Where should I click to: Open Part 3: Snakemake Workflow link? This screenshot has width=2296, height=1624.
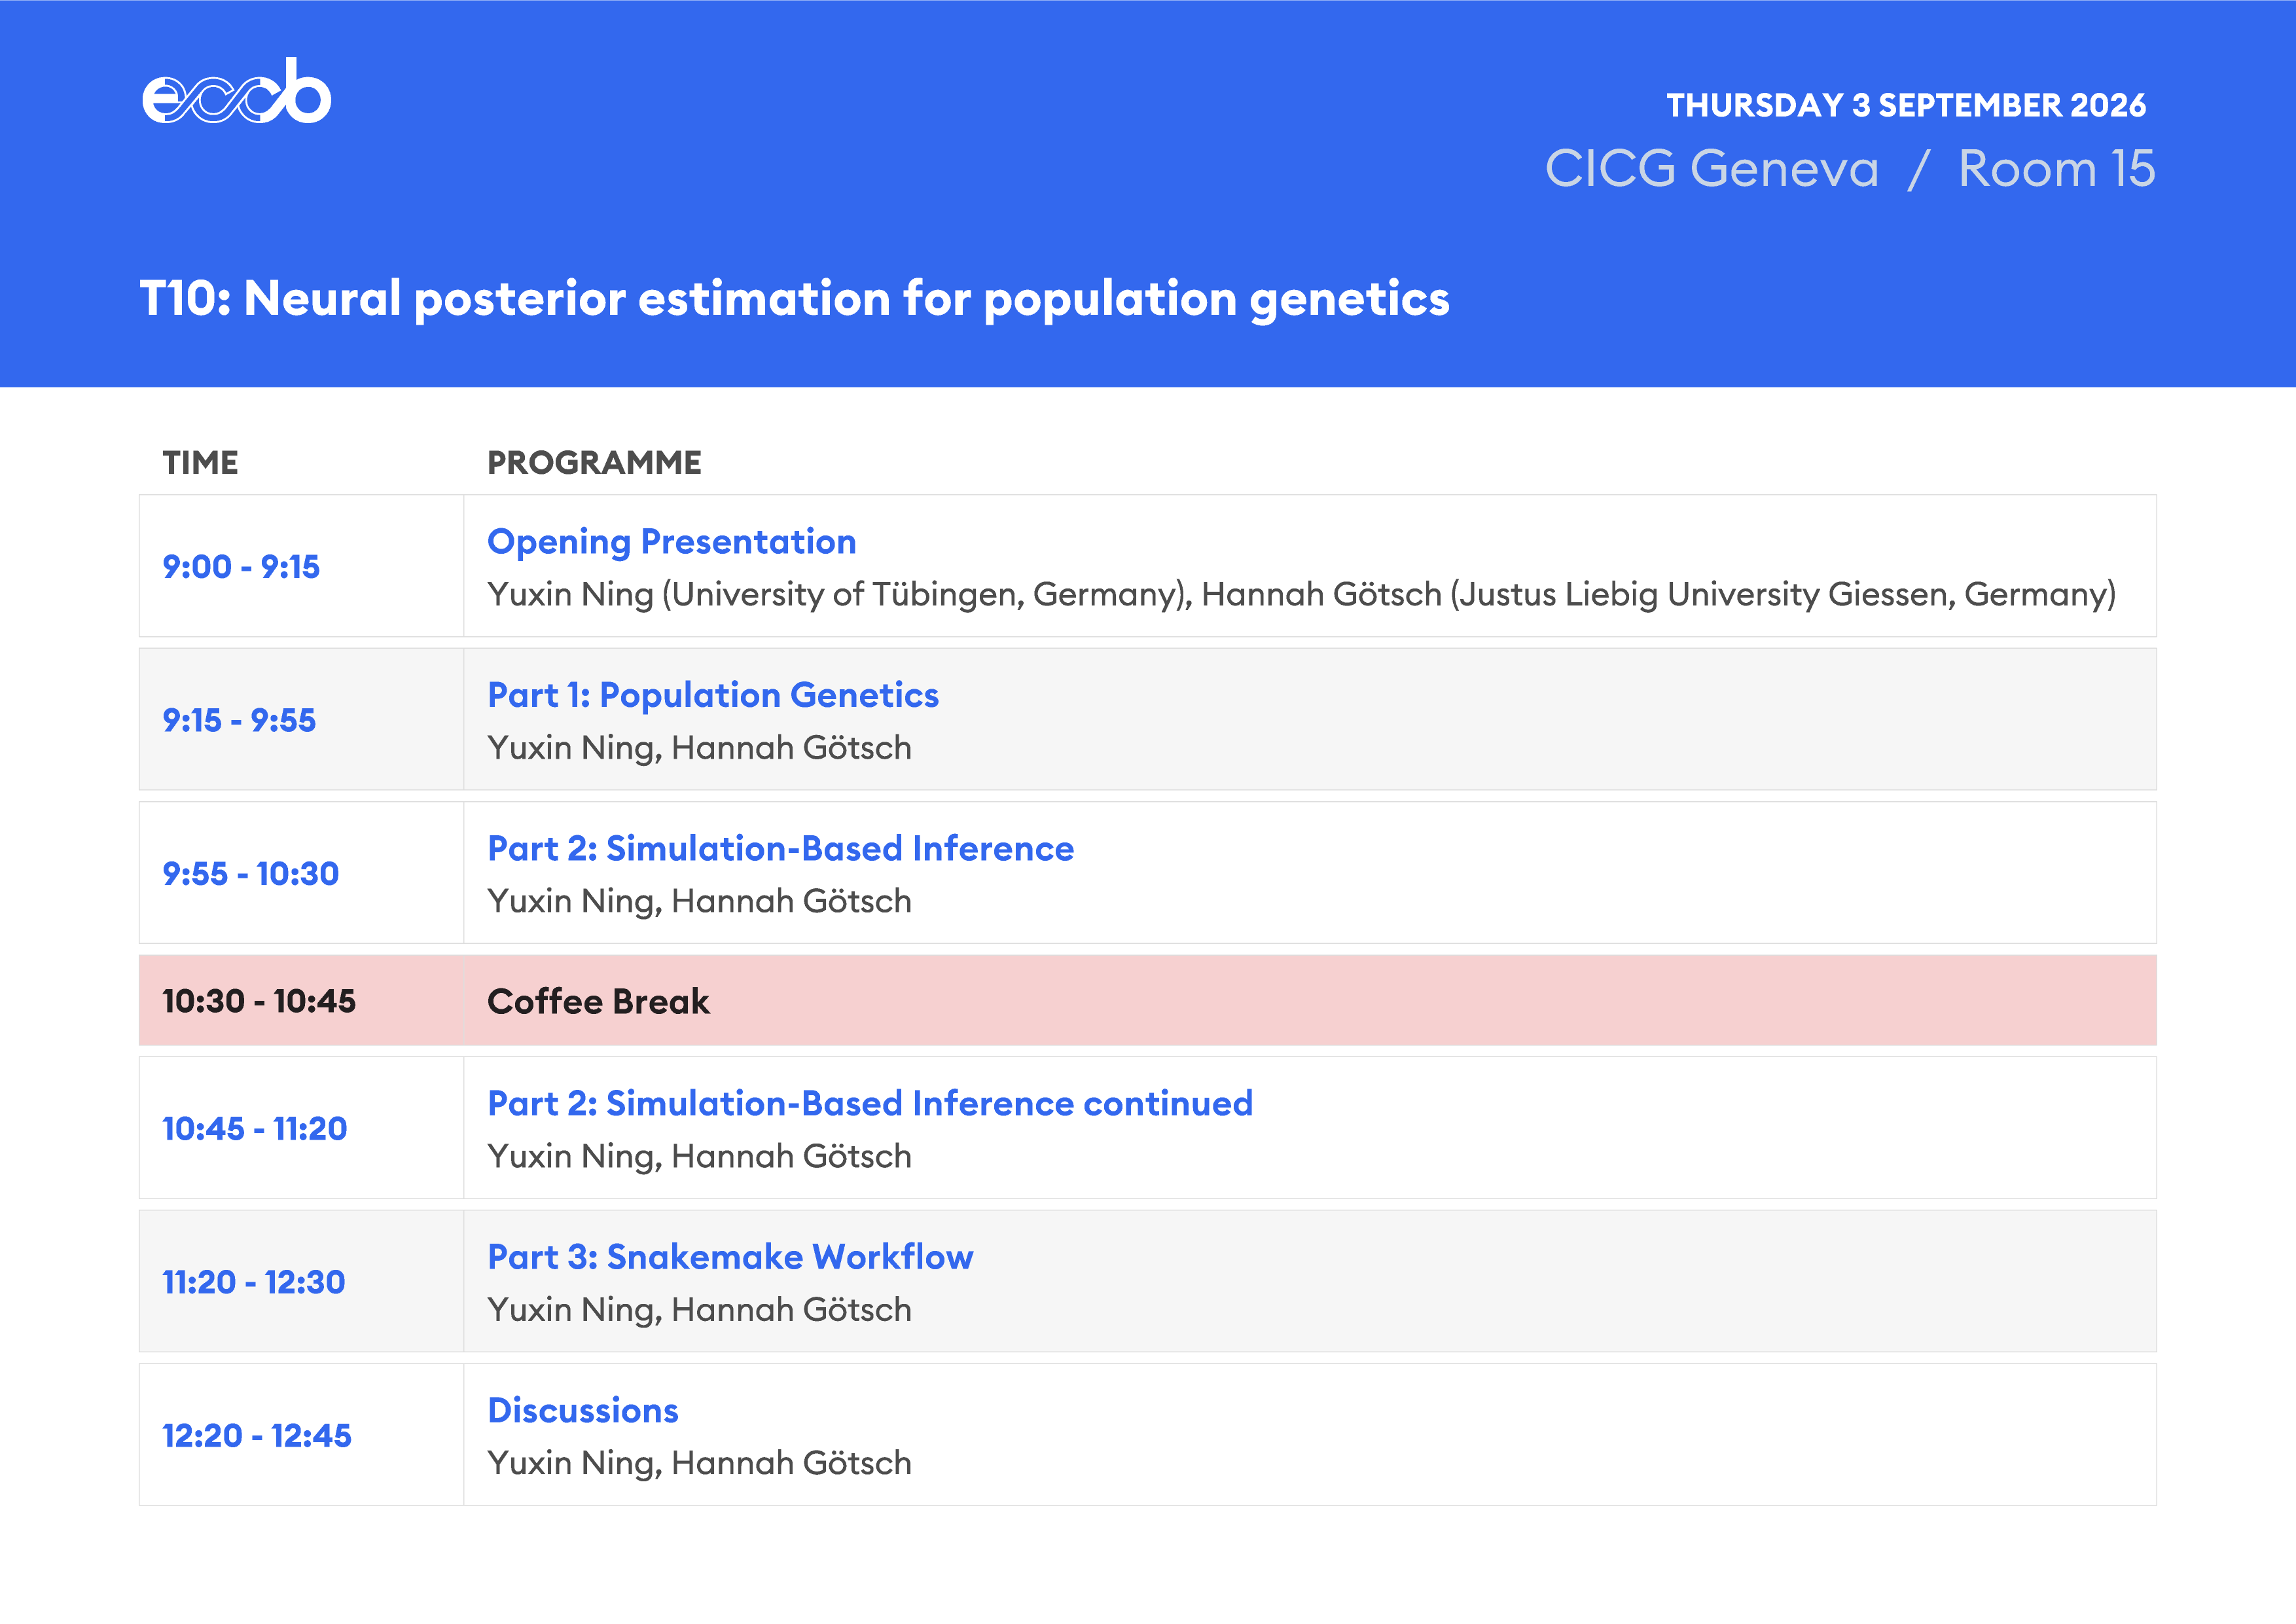tap(730, 1256)
